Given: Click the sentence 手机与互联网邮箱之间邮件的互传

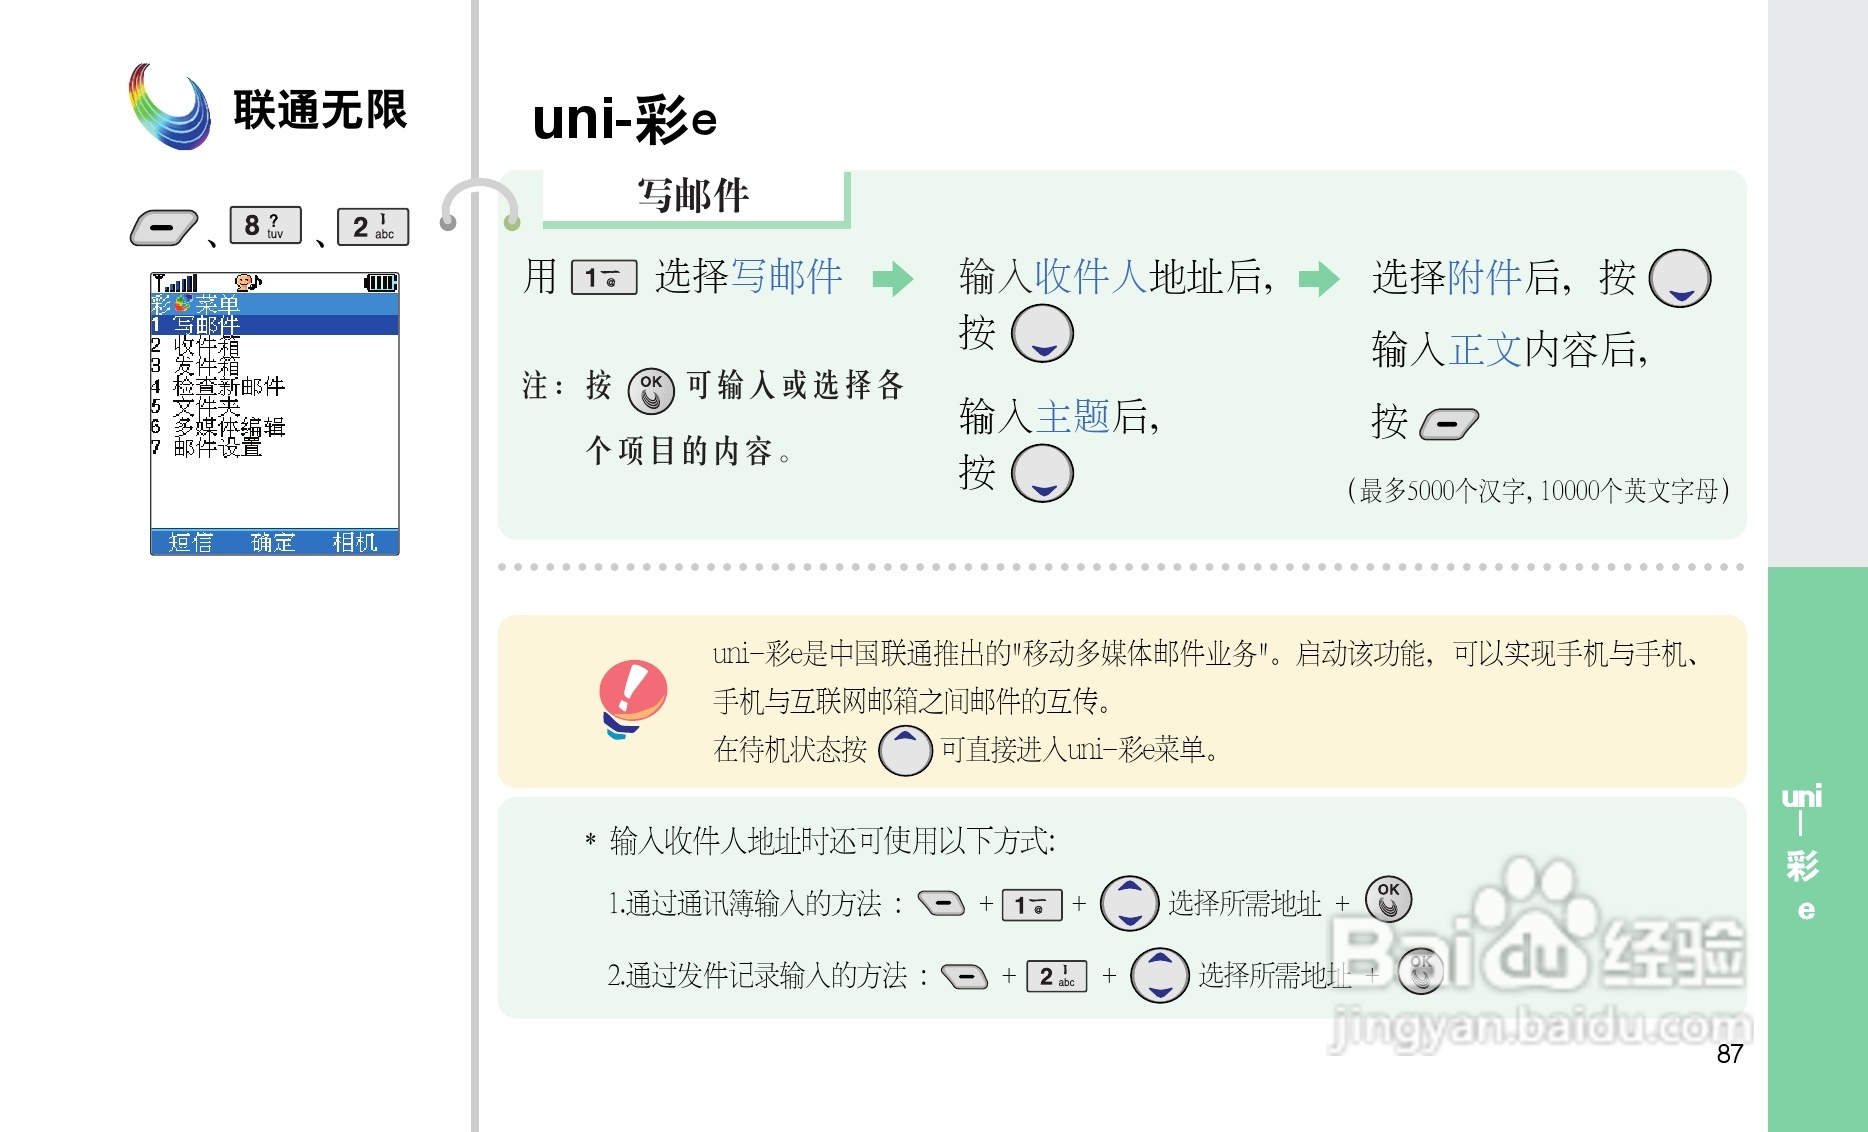Looking at the screenshot, I should 912,702.
